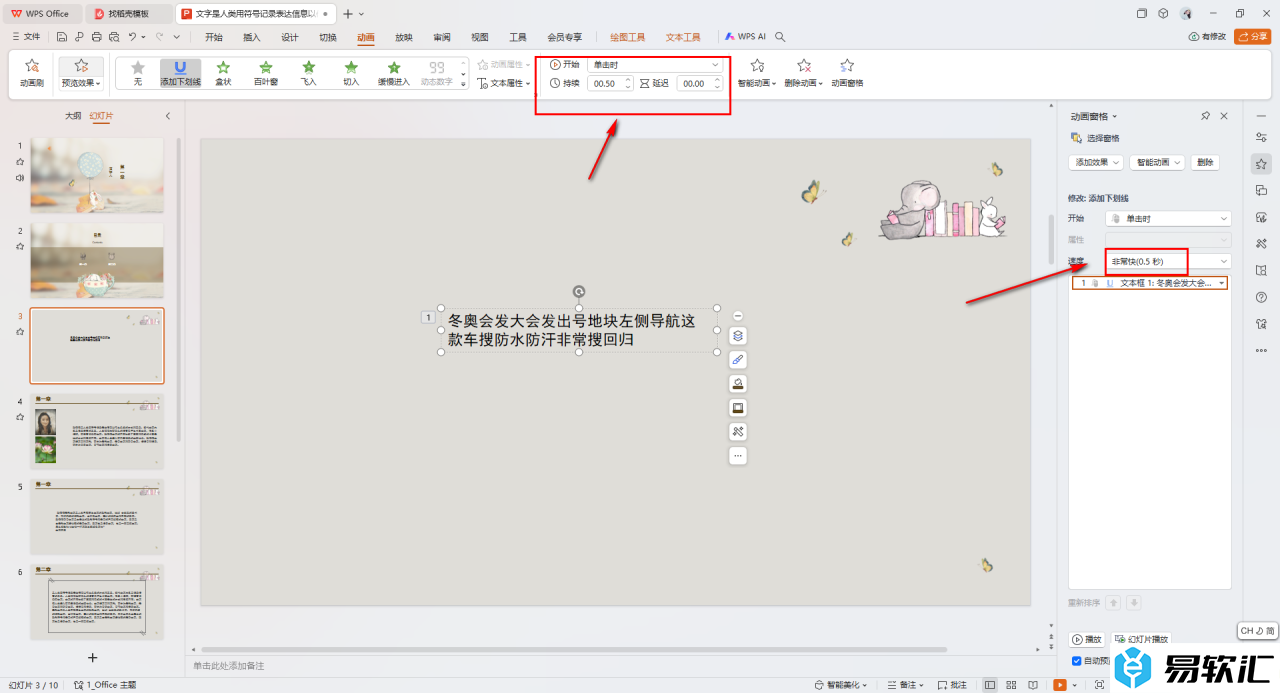Select the 盒状 box animation effect

click(223, 73)
